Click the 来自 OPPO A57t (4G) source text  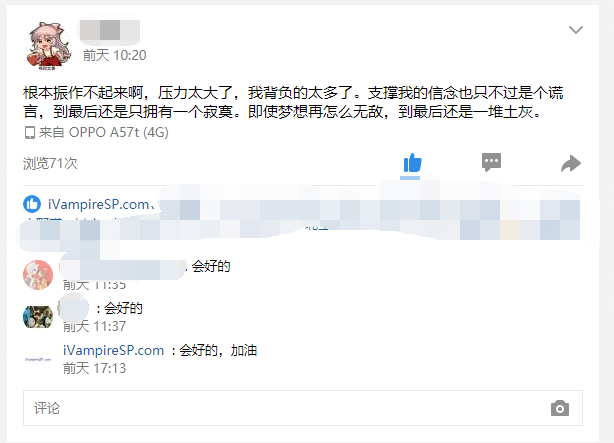tap(103, 132)
